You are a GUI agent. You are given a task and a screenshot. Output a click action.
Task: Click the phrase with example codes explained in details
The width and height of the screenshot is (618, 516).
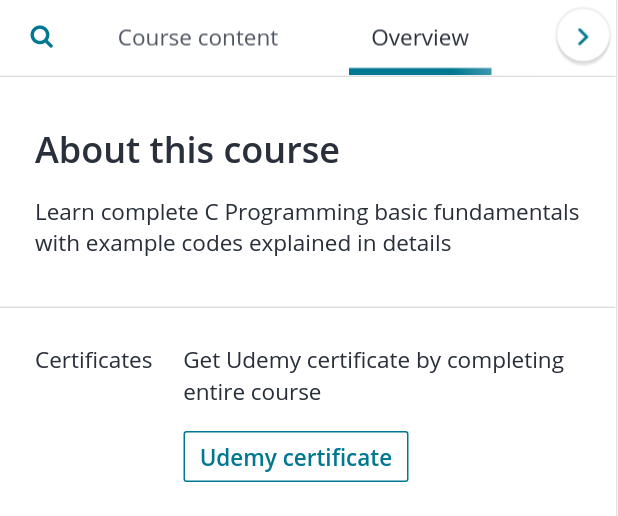pos(243,244)
